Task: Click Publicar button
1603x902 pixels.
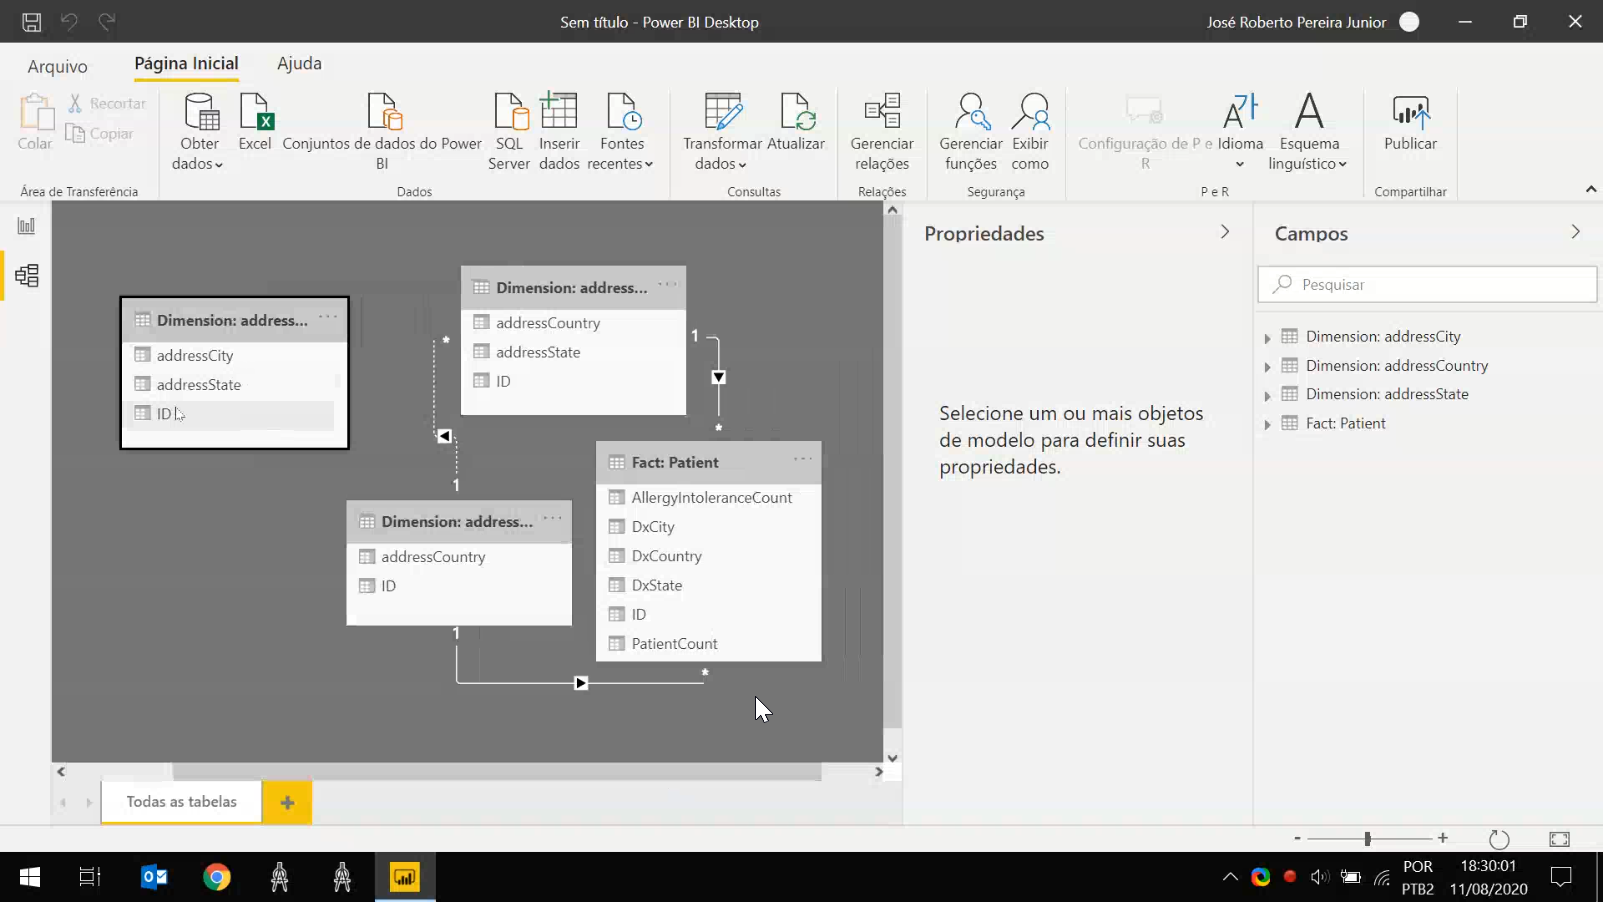Action: pyautogui.click(x=1410, y=122)
